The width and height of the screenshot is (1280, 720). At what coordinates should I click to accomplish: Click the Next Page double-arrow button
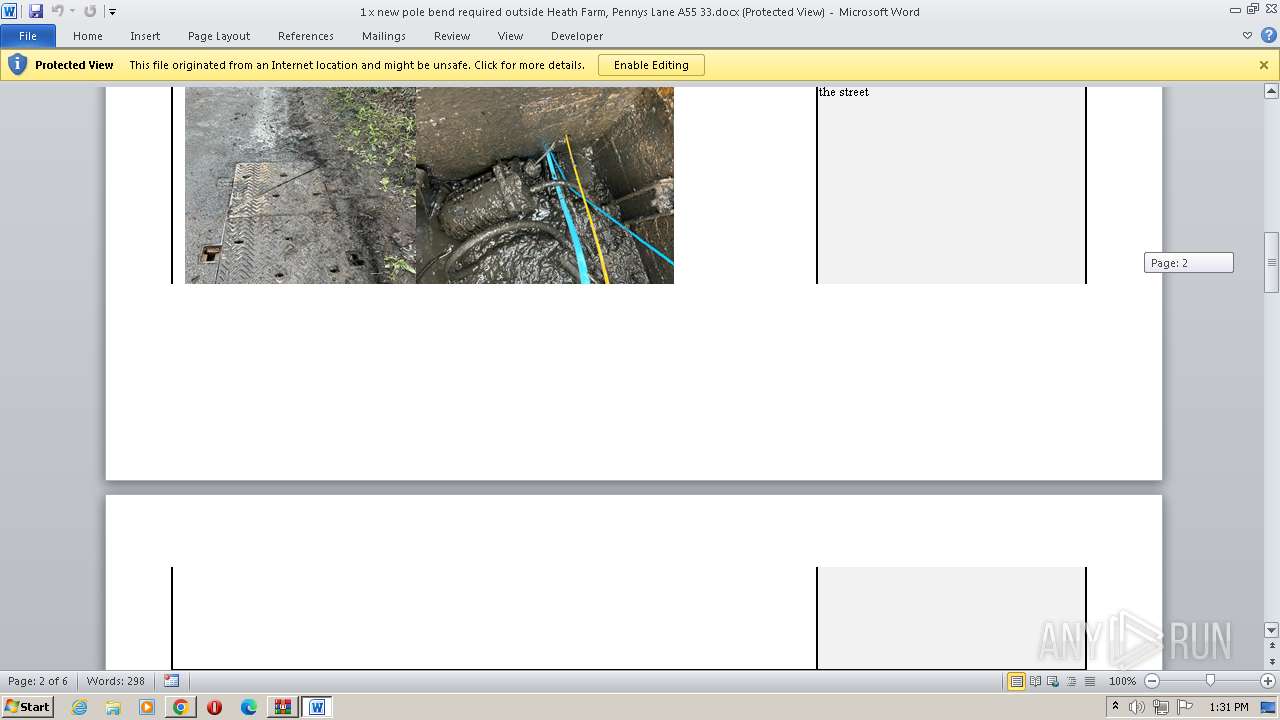(1271, 662)
